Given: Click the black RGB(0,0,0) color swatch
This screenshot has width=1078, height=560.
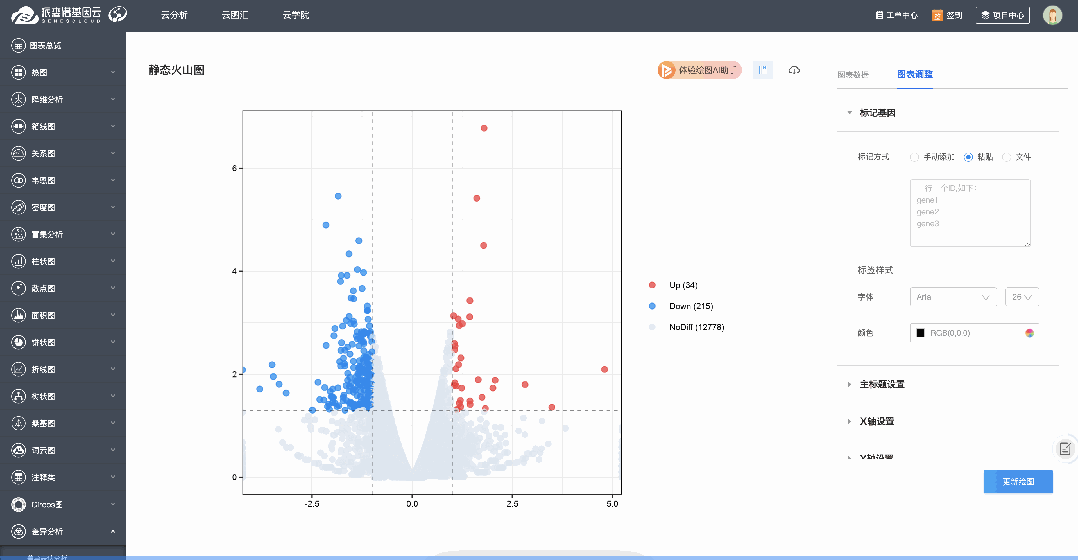Looking at the screenshot, I should click(919, 332).
